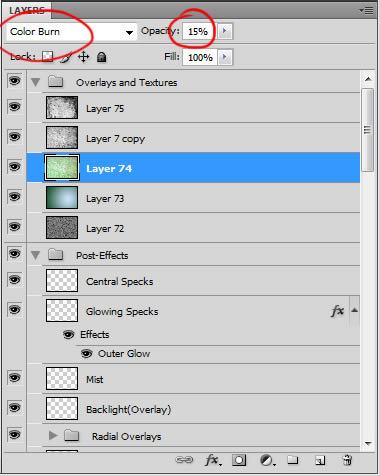380x476 pixels.
Task: Enable the lock all padlock icon
Action: pyautogui.click(x=101, y=57)
